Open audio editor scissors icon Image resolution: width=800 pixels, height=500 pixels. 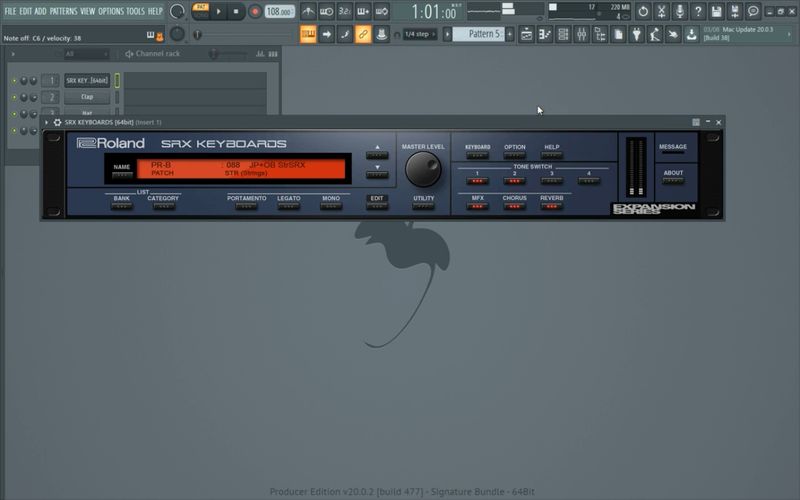[x=661, y=11]
